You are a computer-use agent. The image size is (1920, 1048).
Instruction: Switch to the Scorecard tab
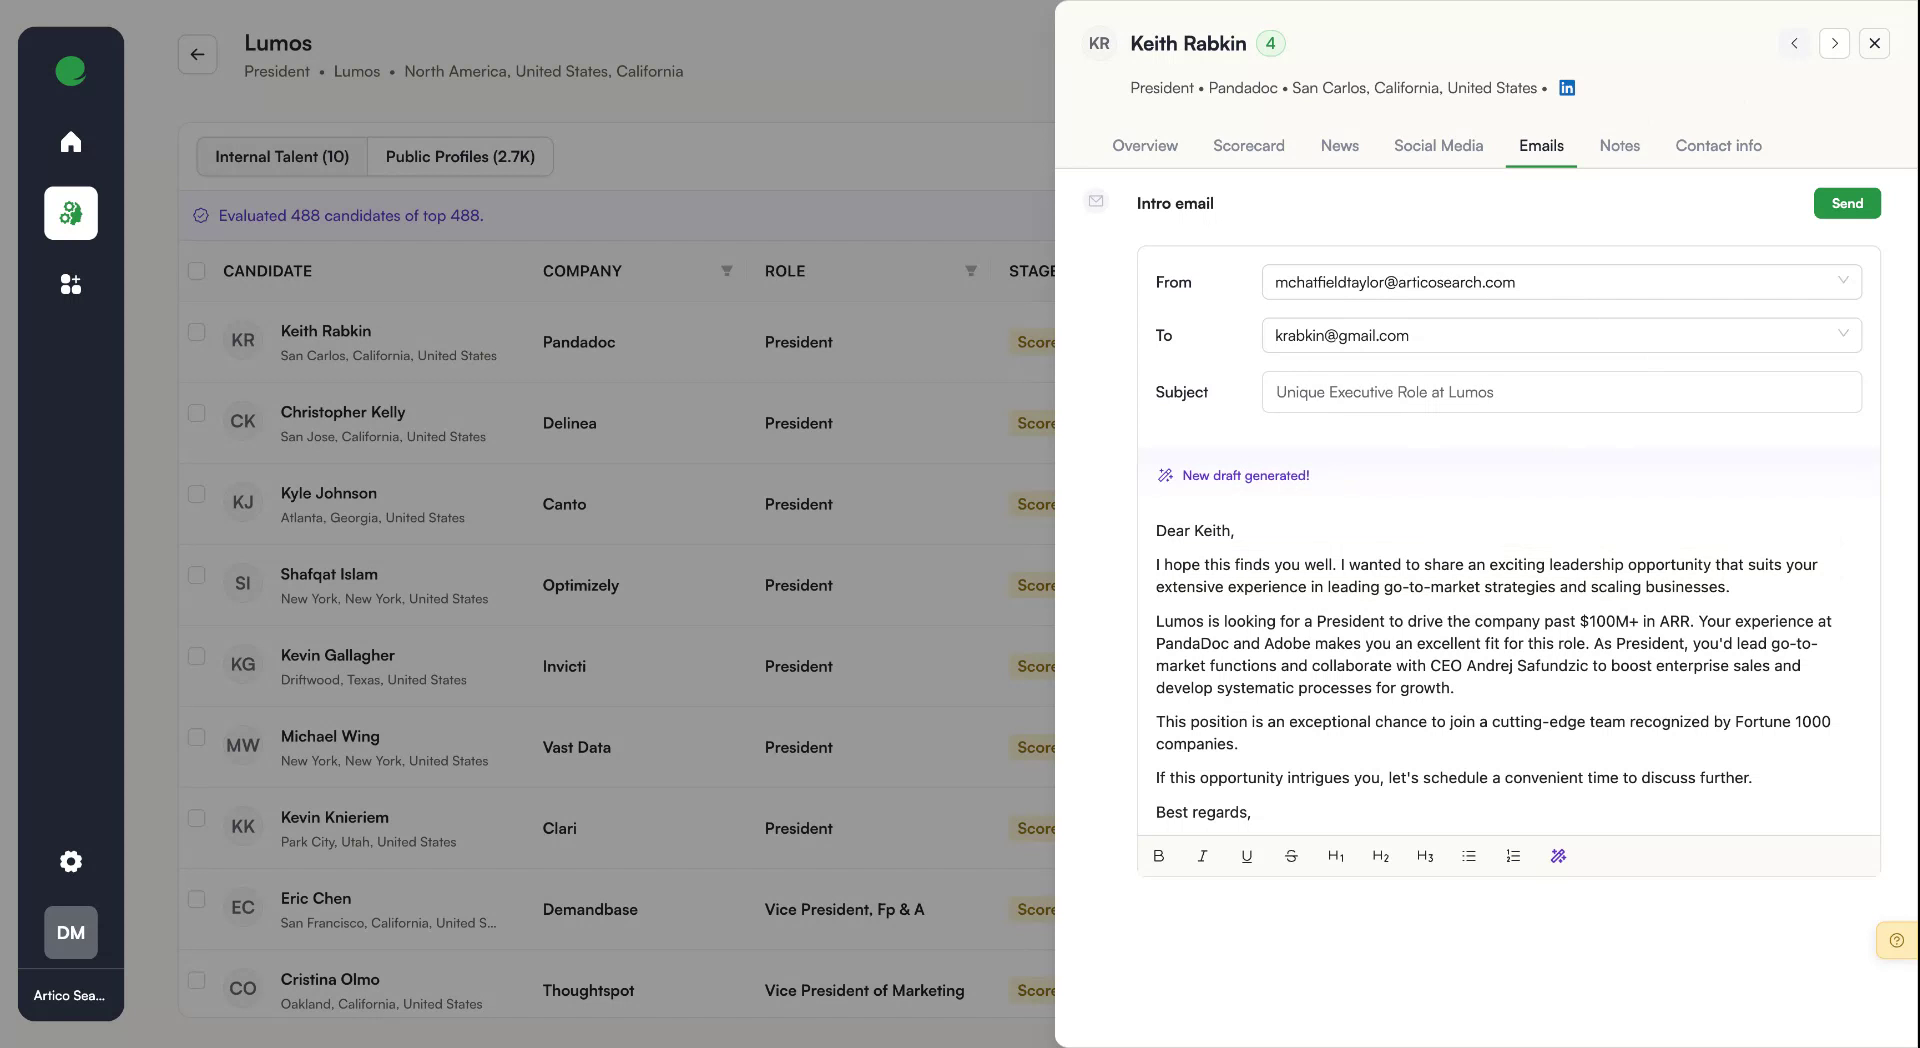coord(1248,146)
